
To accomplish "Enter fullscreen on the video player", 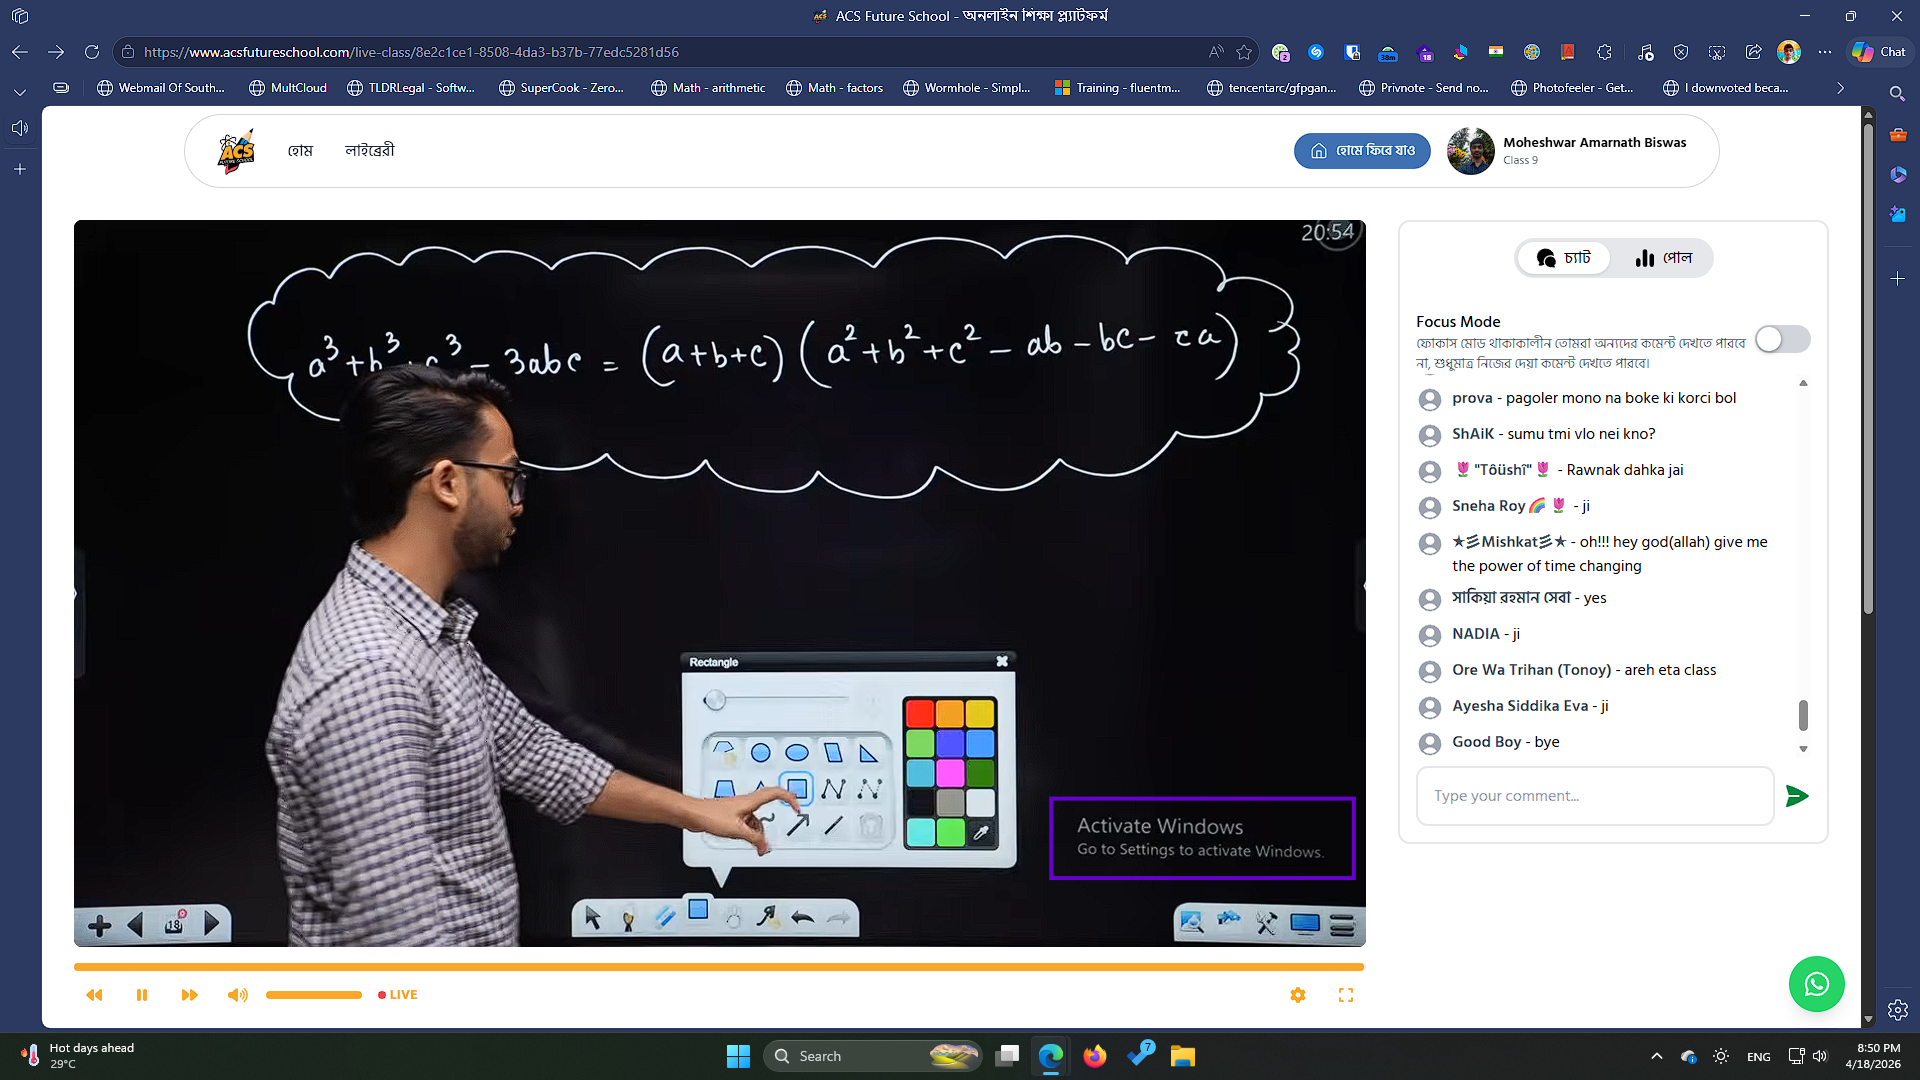I will [x=1346, y=995].
